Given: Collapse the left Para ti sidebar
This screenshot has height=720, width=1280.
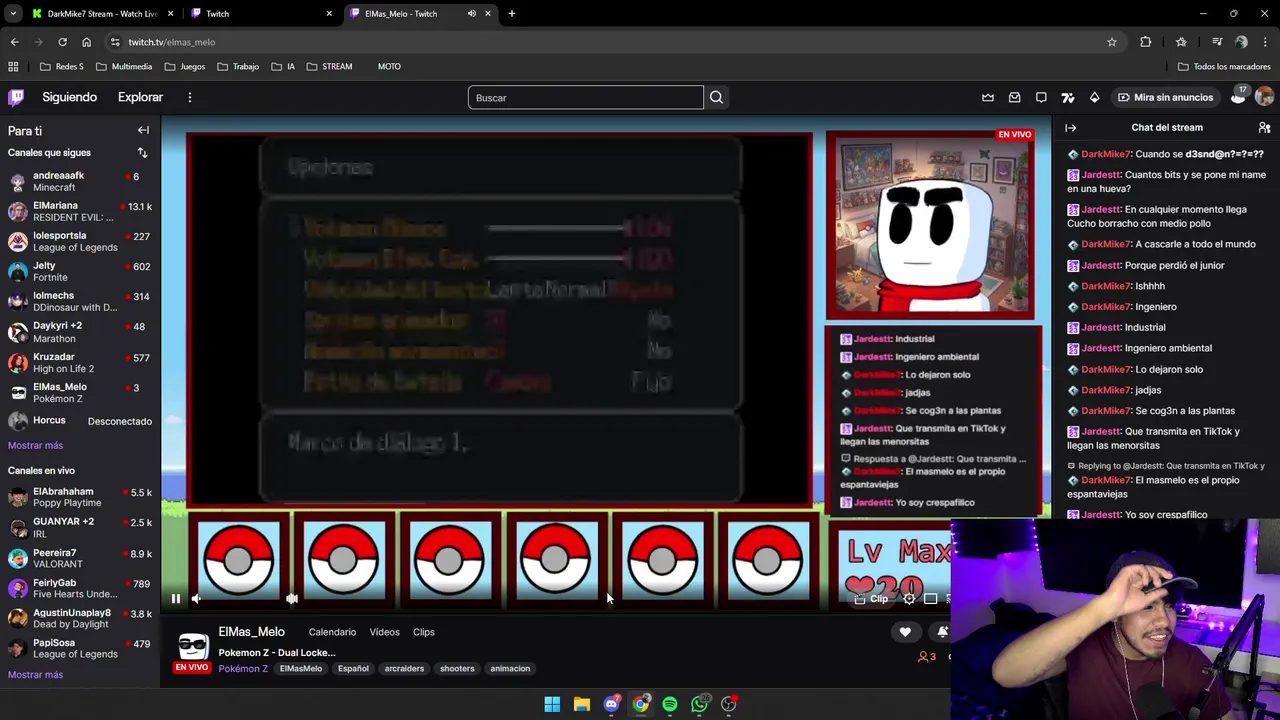Looking at the screenshot, I should pyautogui.click(x=143, y=130).
